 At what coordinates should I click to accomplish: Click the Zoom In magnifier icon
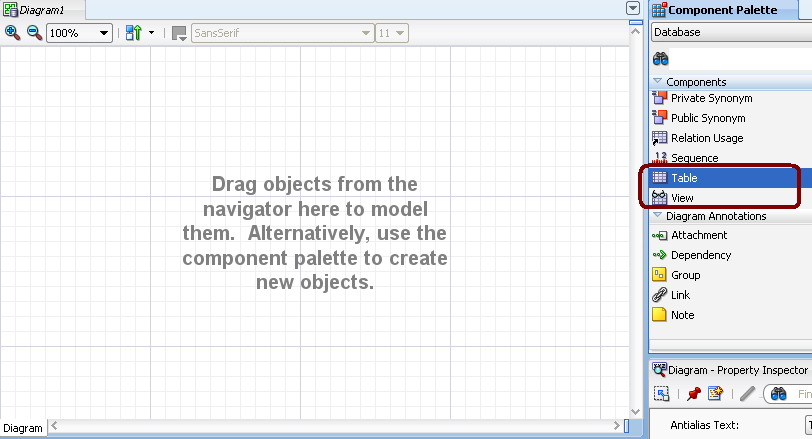point(13,33)
